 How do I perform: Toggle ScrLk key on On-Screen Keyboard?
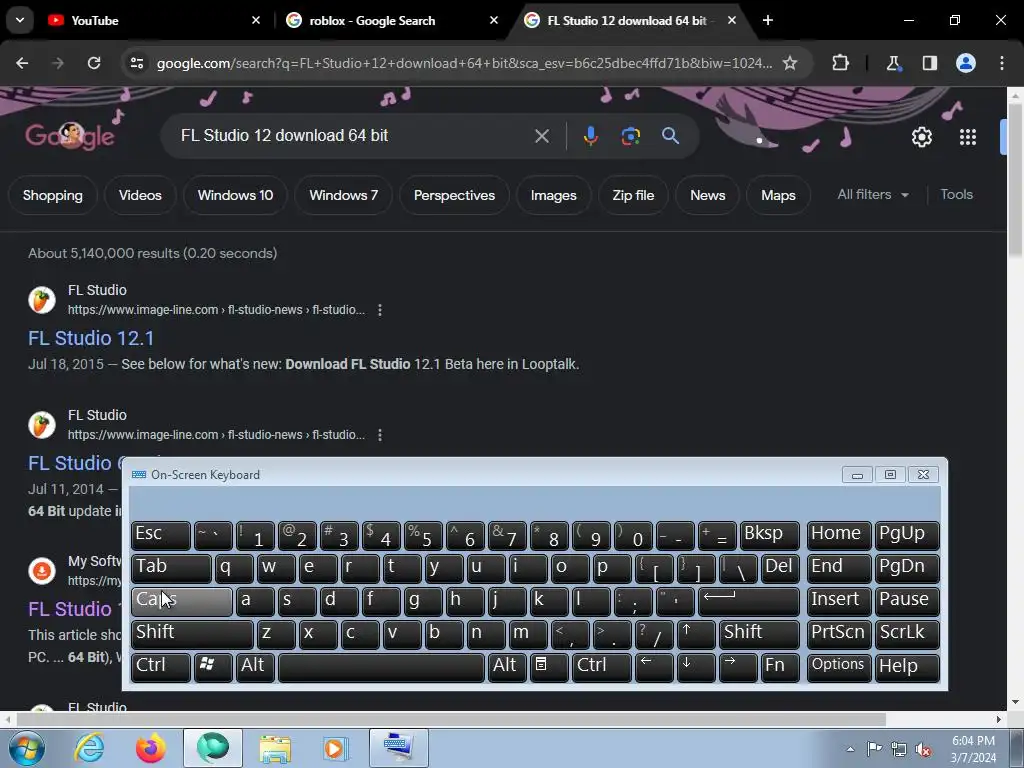point(907,633)
